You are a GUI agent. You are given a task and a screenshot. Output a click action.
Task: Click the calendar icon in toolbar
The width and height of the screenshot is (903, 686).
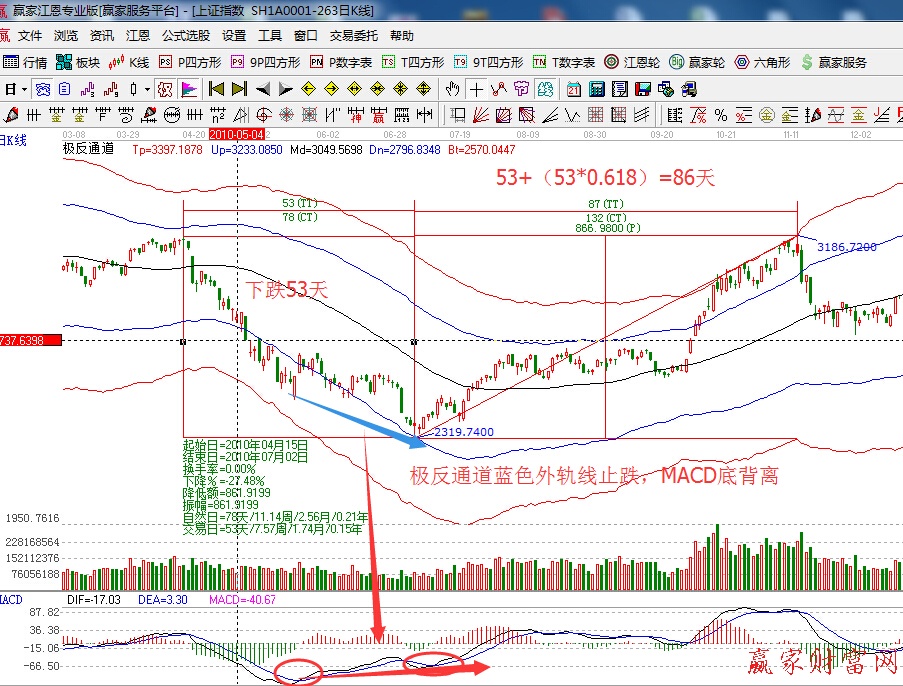click(x=573, y=89)
